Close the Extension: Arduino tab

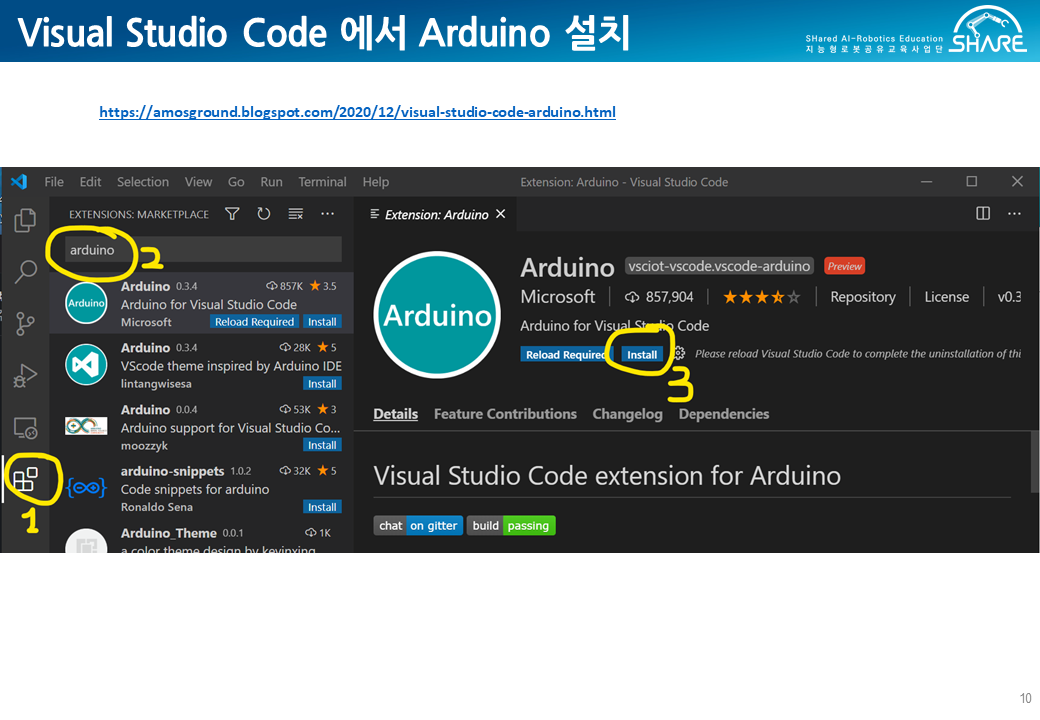click(501, 213)
